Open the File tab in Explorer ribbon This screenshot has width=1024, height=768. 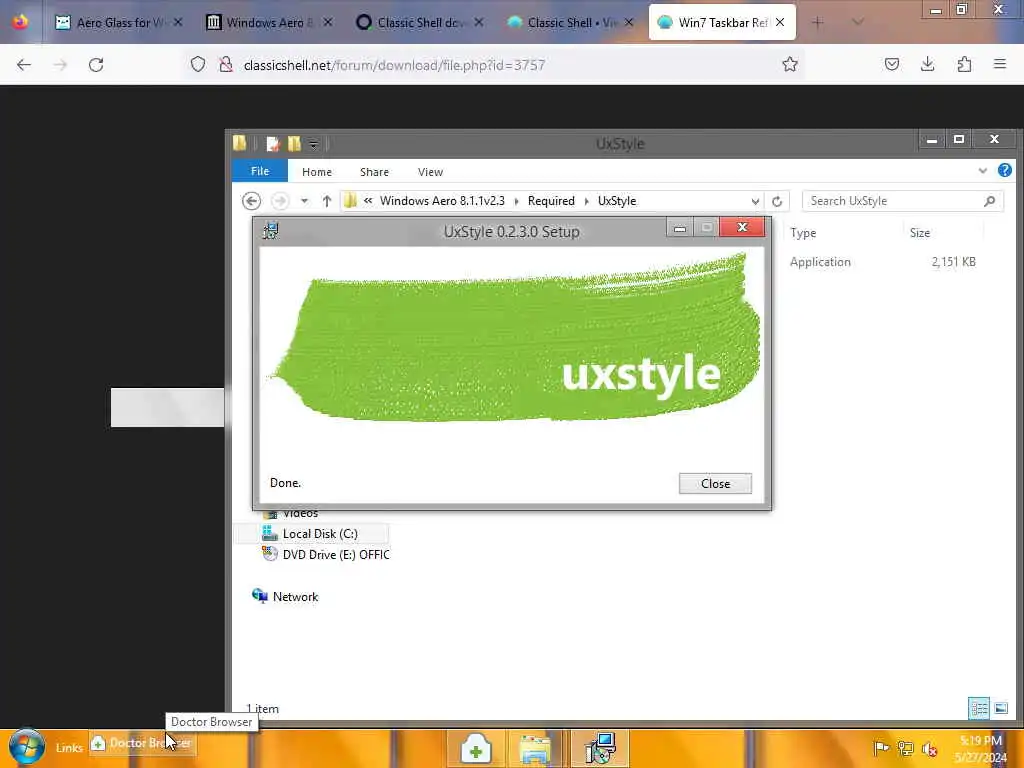(x=260, y=171)
